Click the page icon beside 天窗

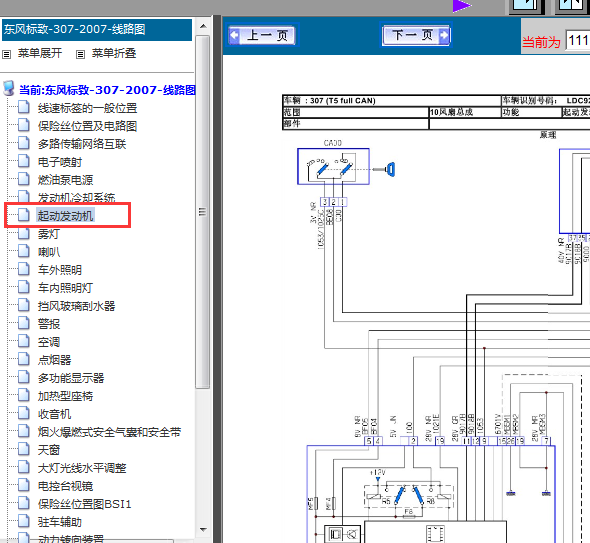point(24,449)
